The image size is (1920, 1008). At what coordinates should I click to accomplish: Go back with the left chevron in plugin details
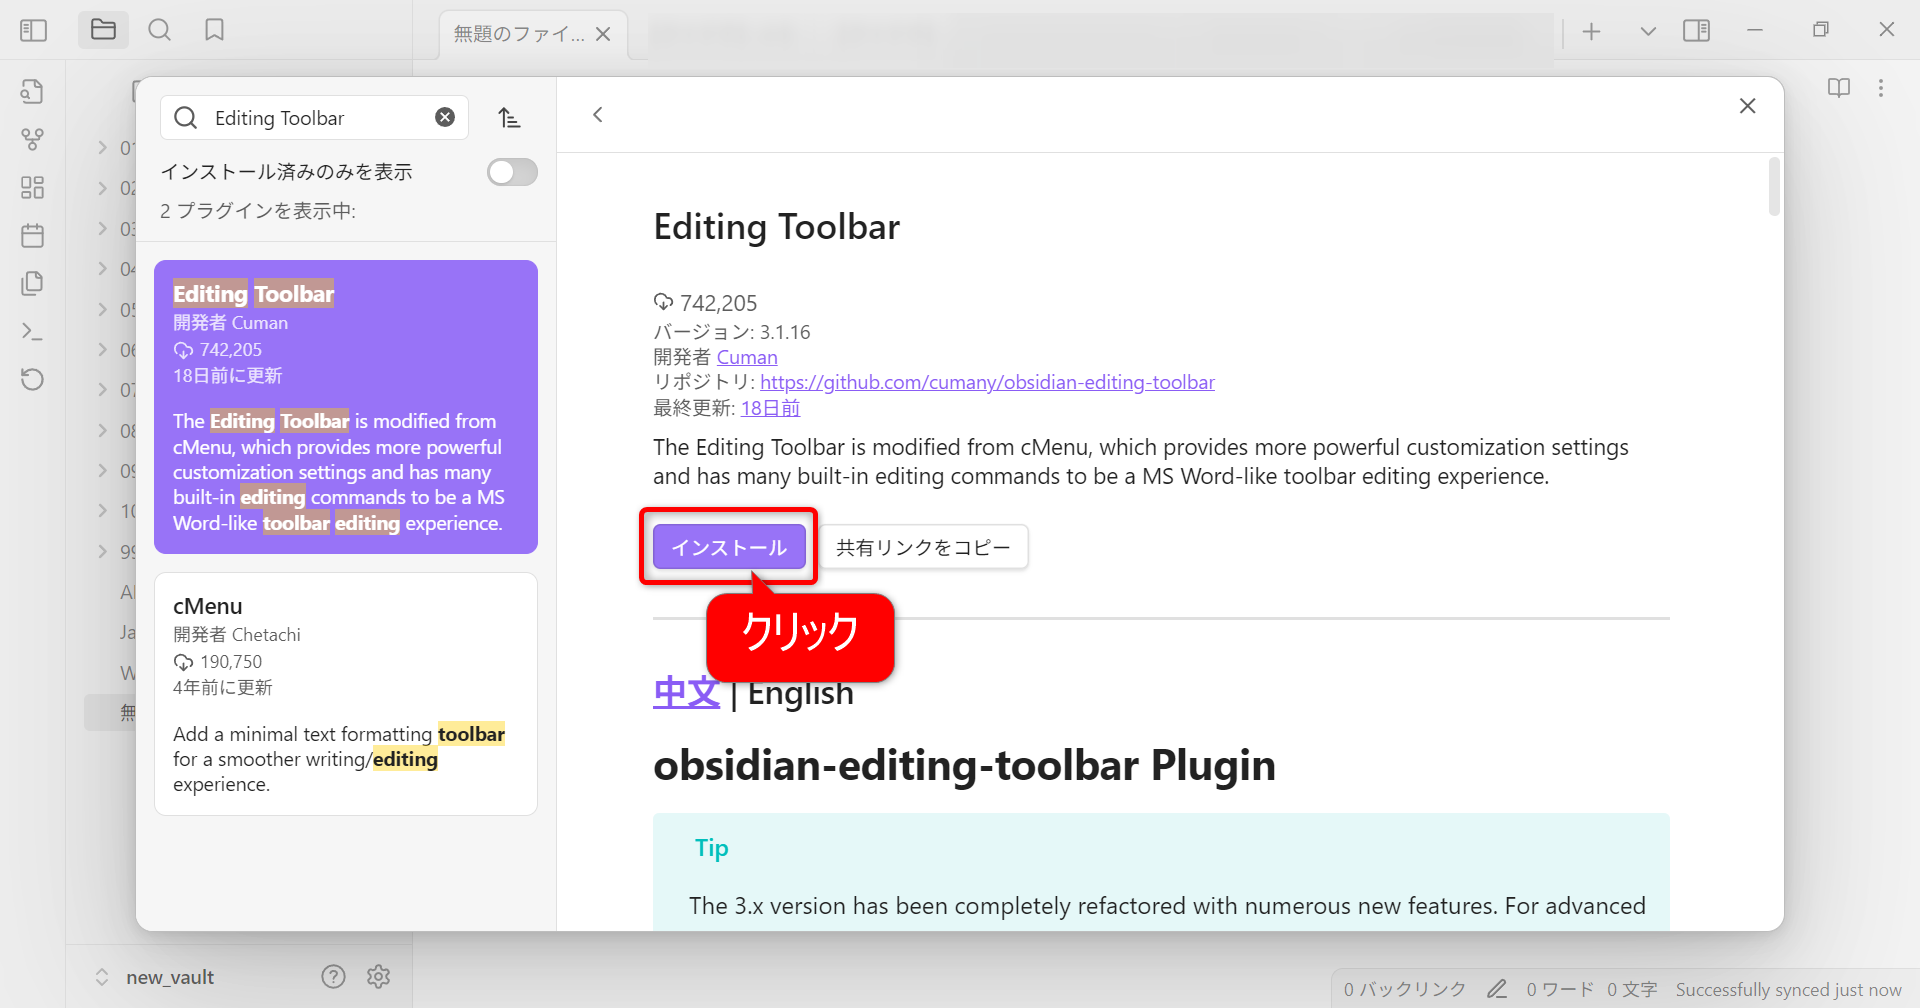tap(598, 115)
